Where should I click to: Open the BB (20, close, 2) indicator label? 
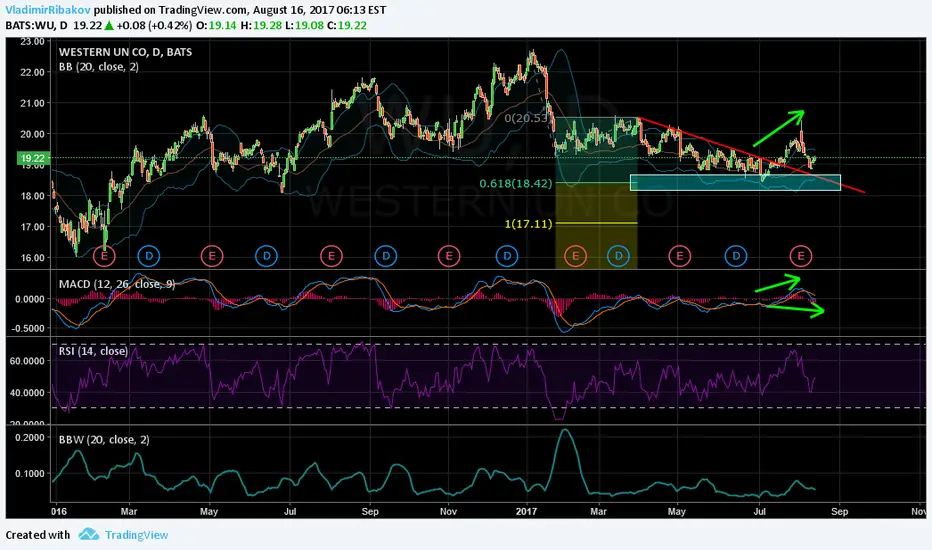[99, 67]
